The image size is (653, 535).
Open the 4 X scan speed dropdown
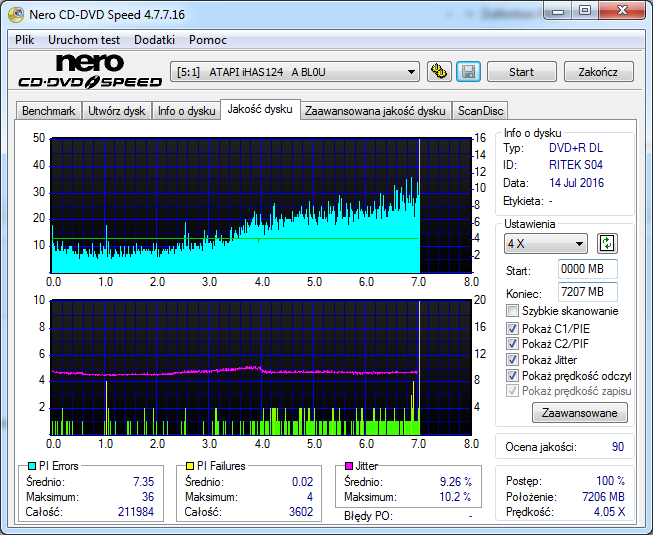coord(546,244)
